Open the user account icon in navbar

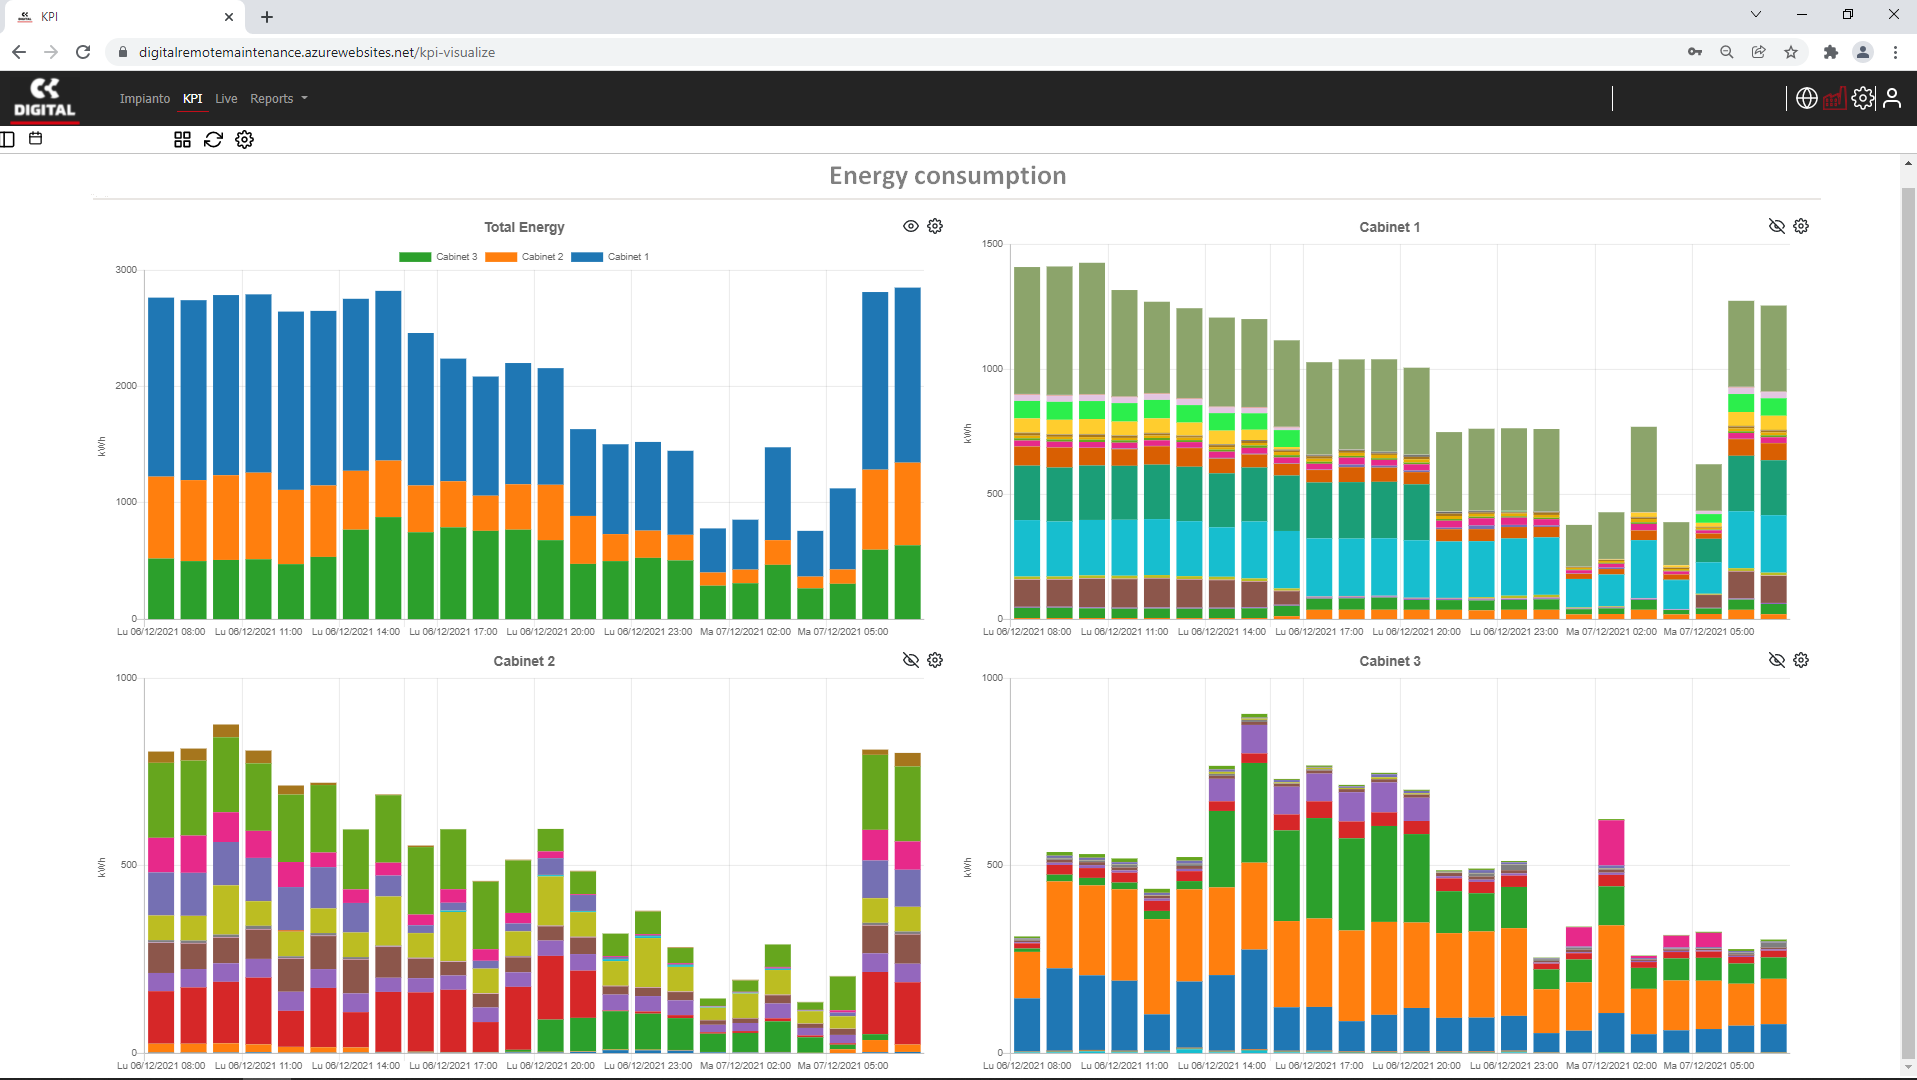coord(1892,98)
